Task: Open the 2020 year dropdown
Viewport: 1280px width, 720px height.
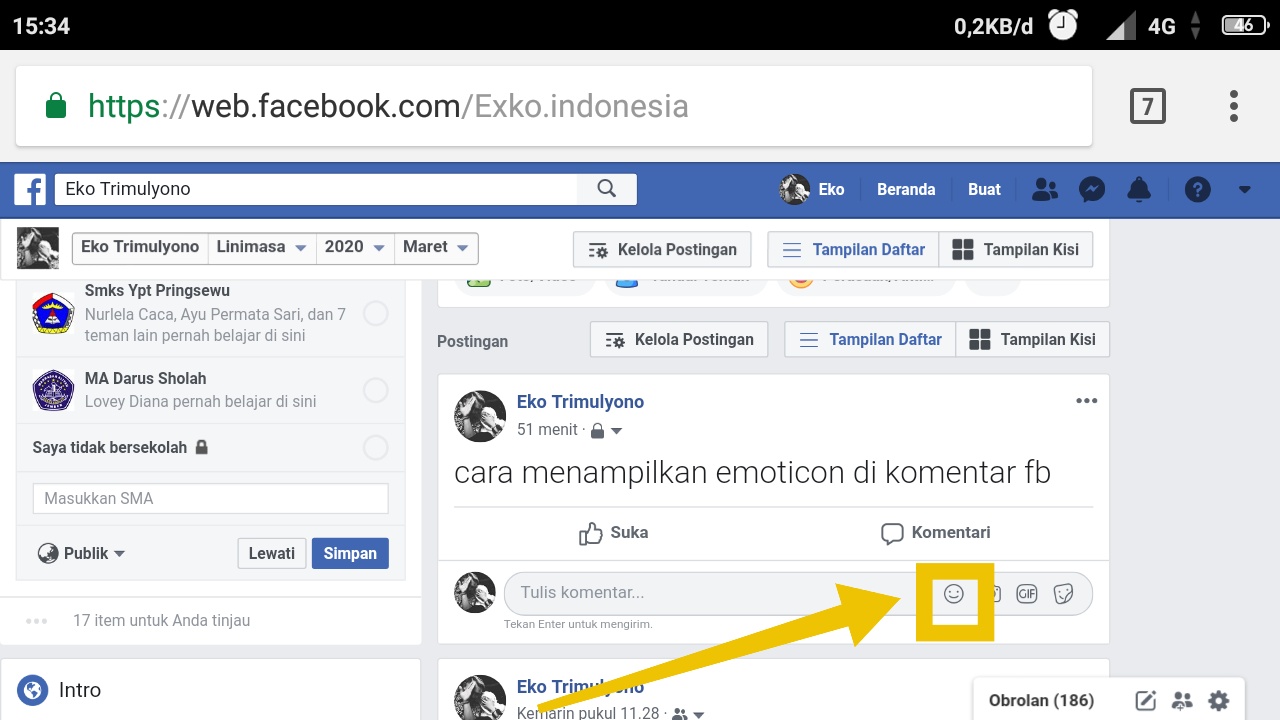Action: [355, 248]
